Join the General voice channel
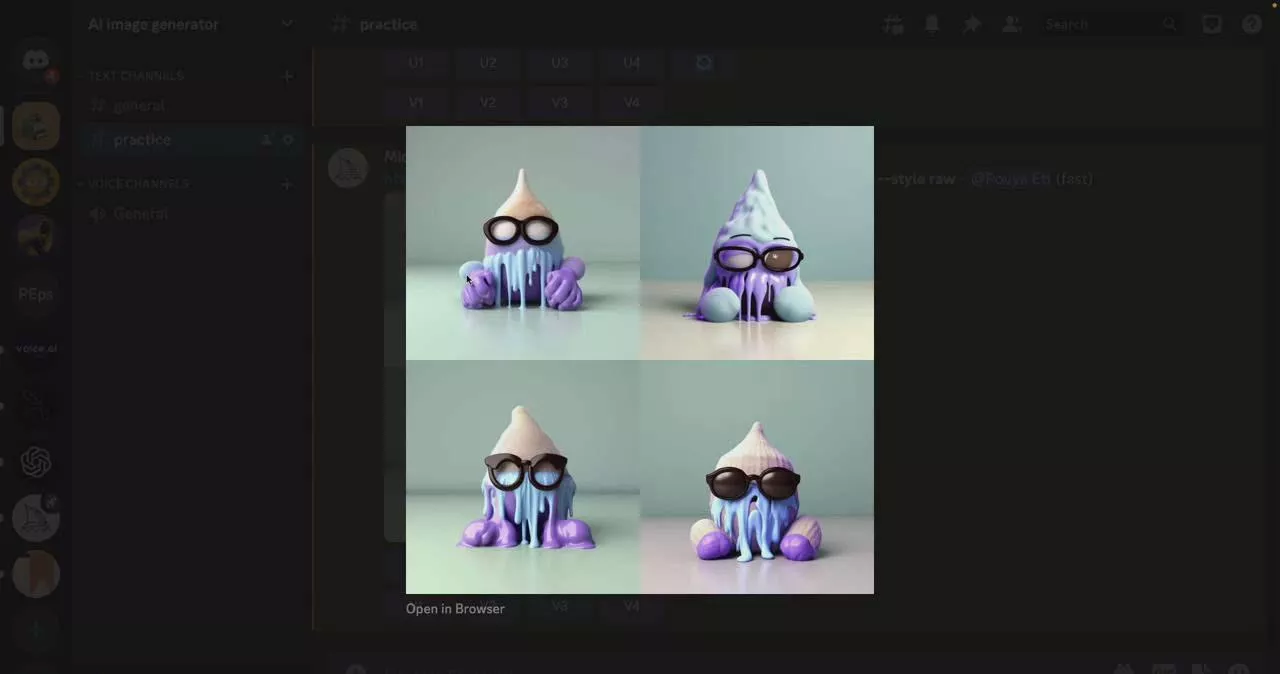 point(140,213)
